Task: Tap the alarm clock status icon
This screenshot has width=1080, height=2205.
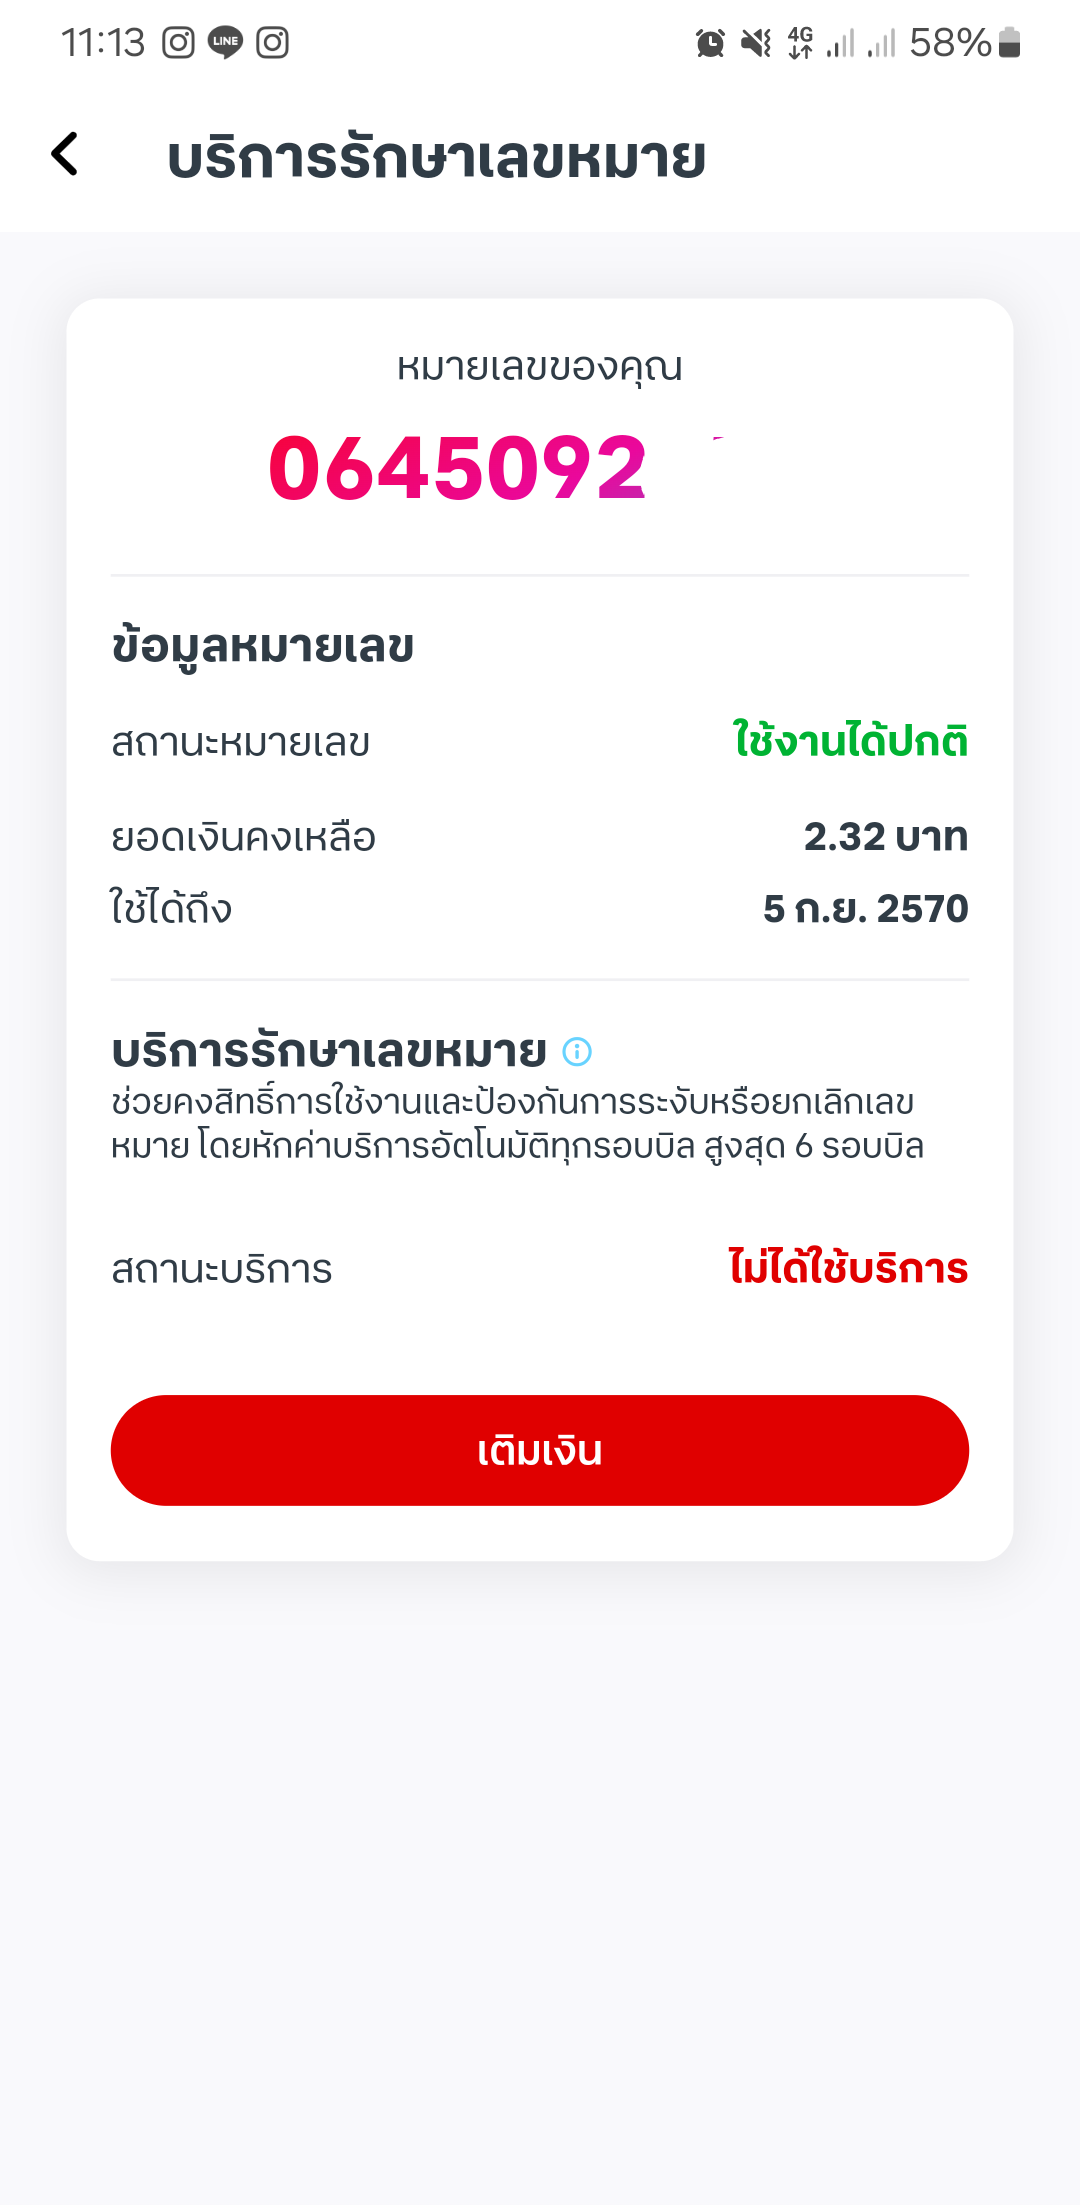Action: coord(710,43)
